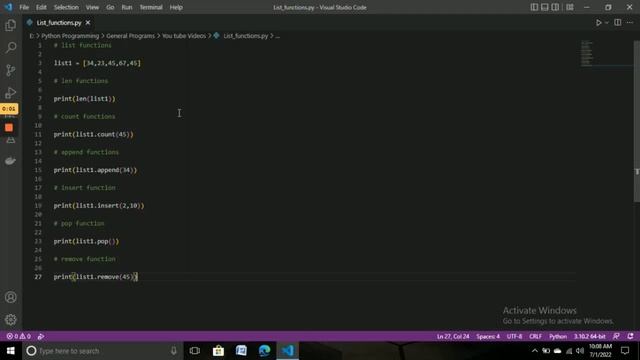
Task: Show hidden system tray icons
Action: 535,351
